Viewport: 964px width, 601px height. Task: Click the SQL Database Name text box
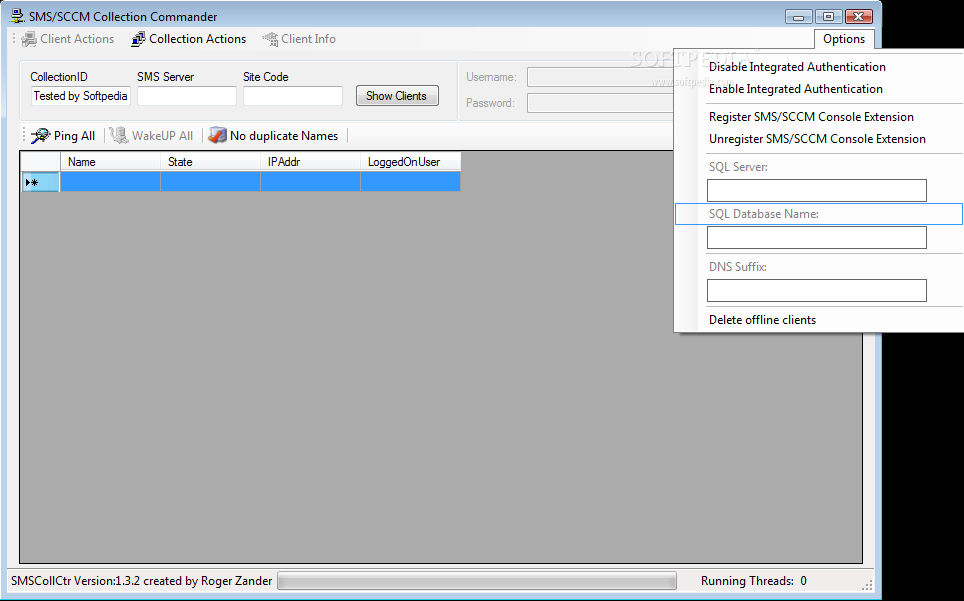816,238
